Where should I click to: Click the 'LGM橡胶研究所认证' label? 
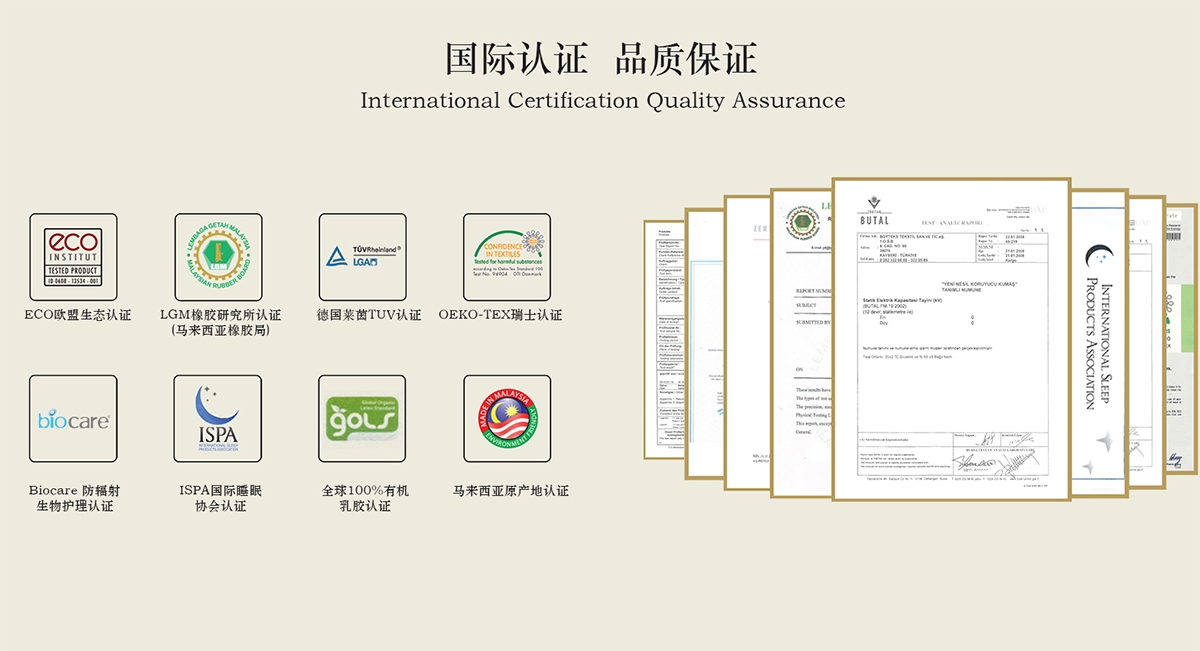coord(220,315)
